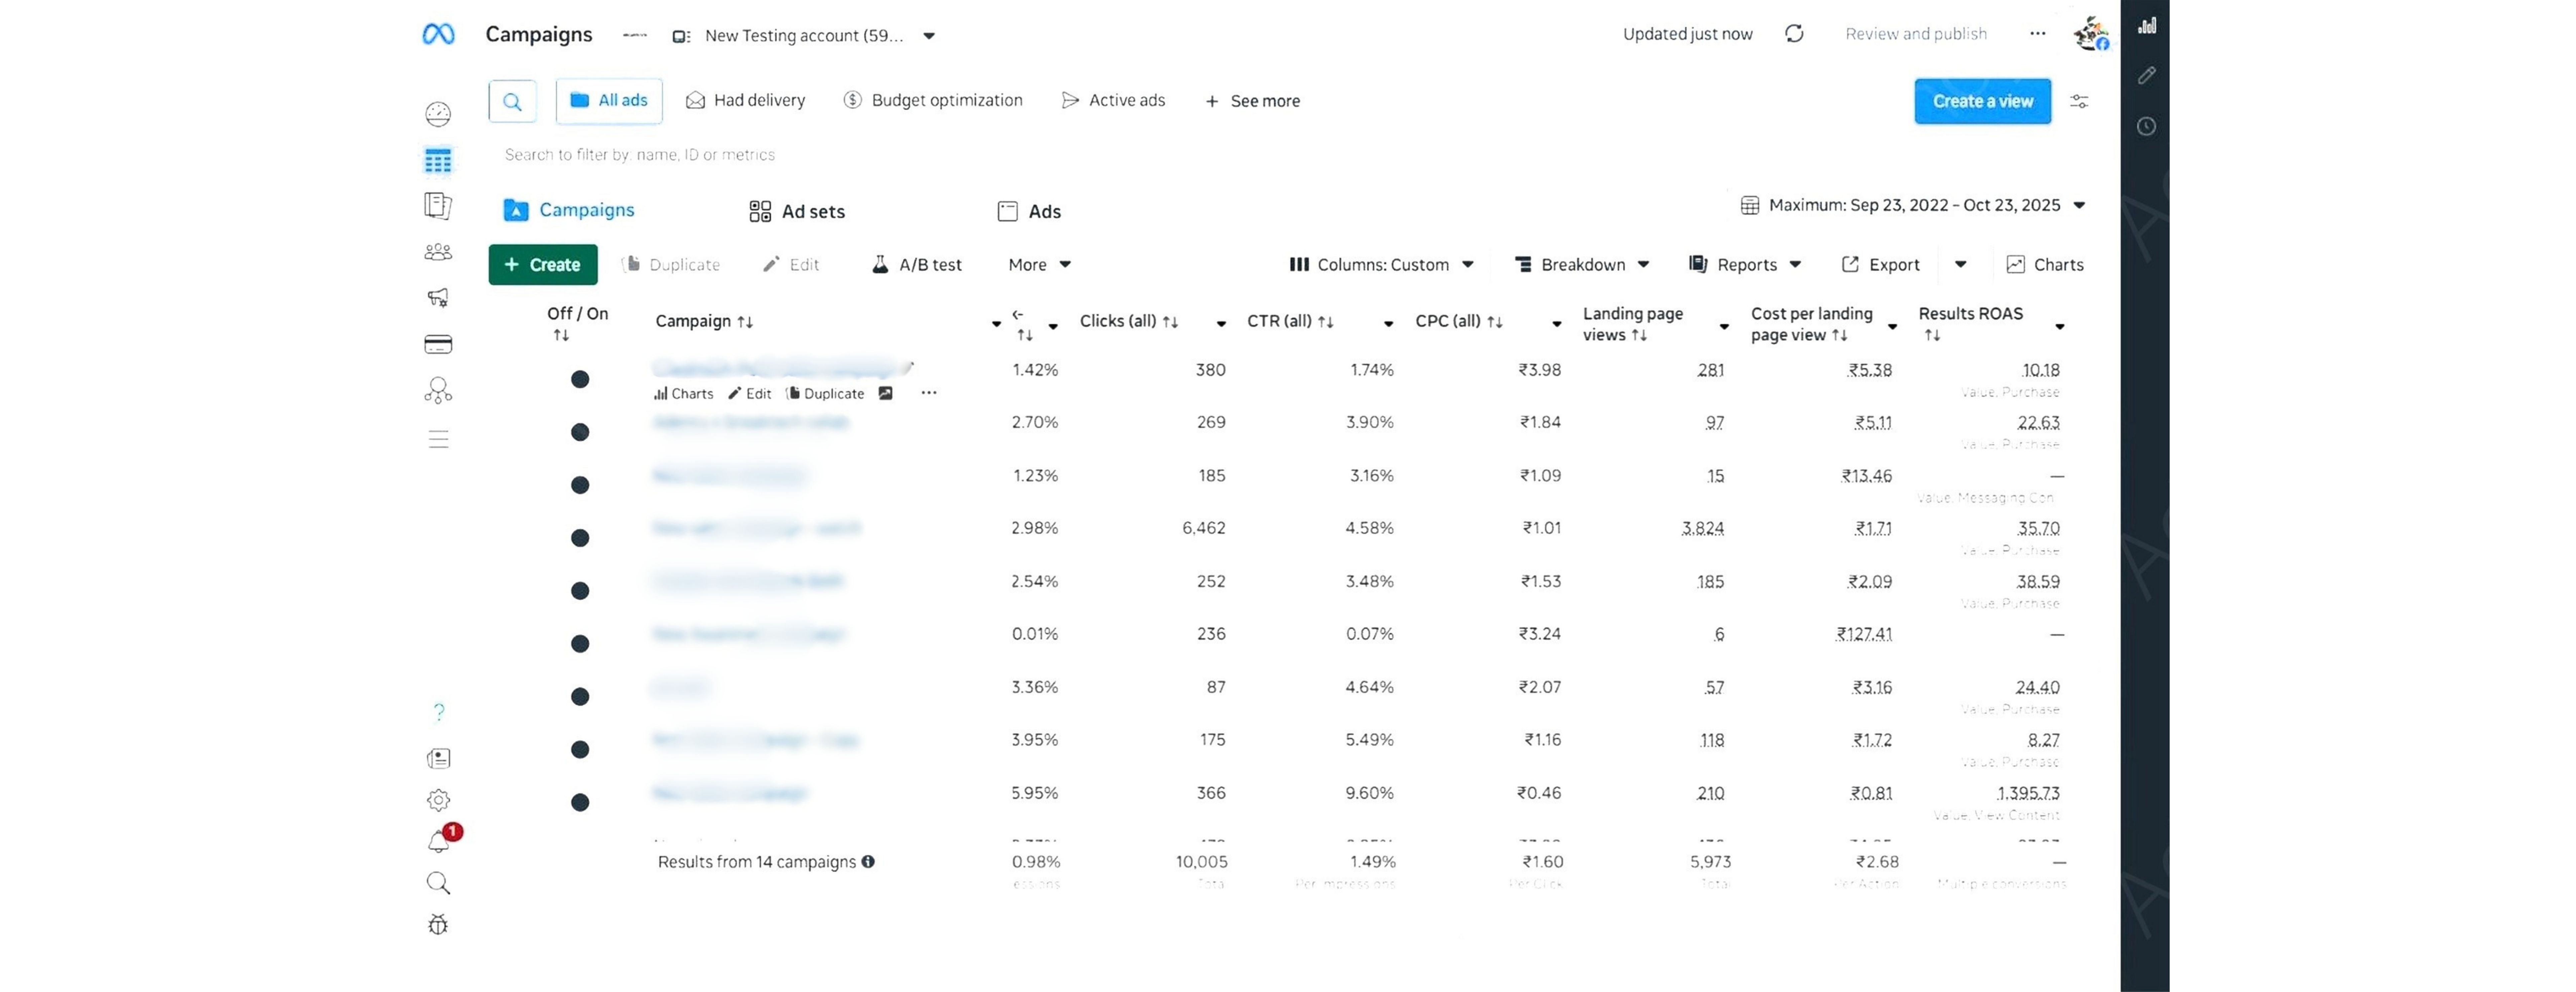Click the refresh icon beside Updated just now
The width and height of the screenshot is (2576, 992).
1794,34
